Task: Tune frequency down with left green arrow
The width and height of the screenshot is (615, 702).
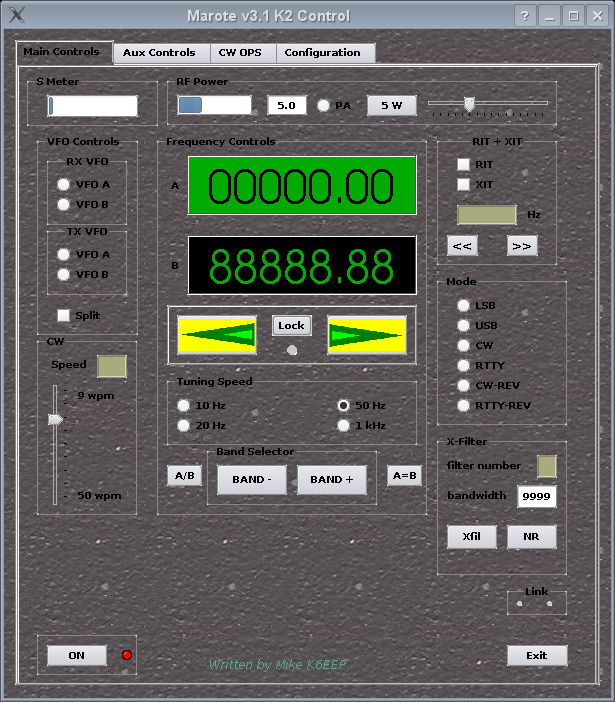Action: point(217,335)
